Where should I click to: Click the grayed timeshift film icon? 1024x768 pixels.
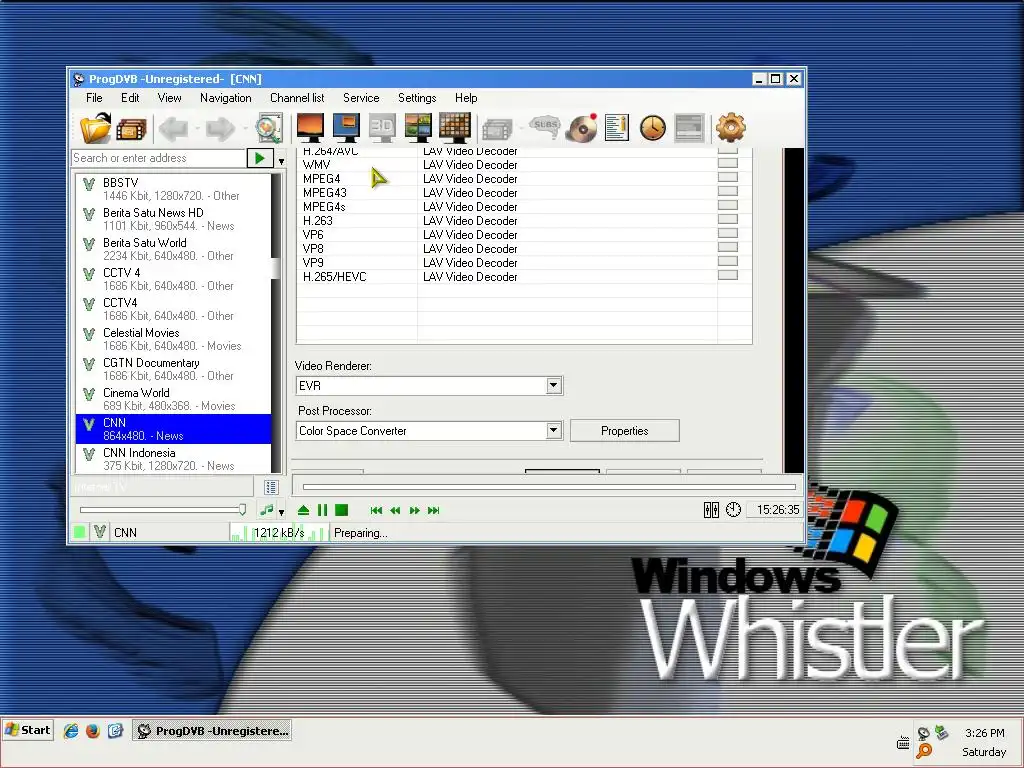498,129
